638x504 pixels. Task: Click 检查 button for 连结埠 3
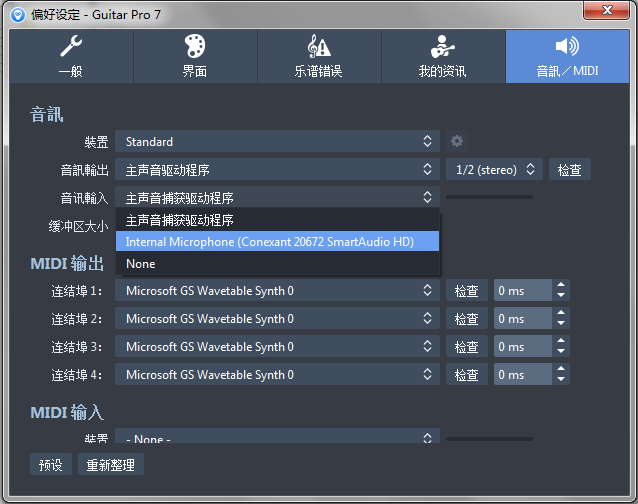tap(466, 347)
